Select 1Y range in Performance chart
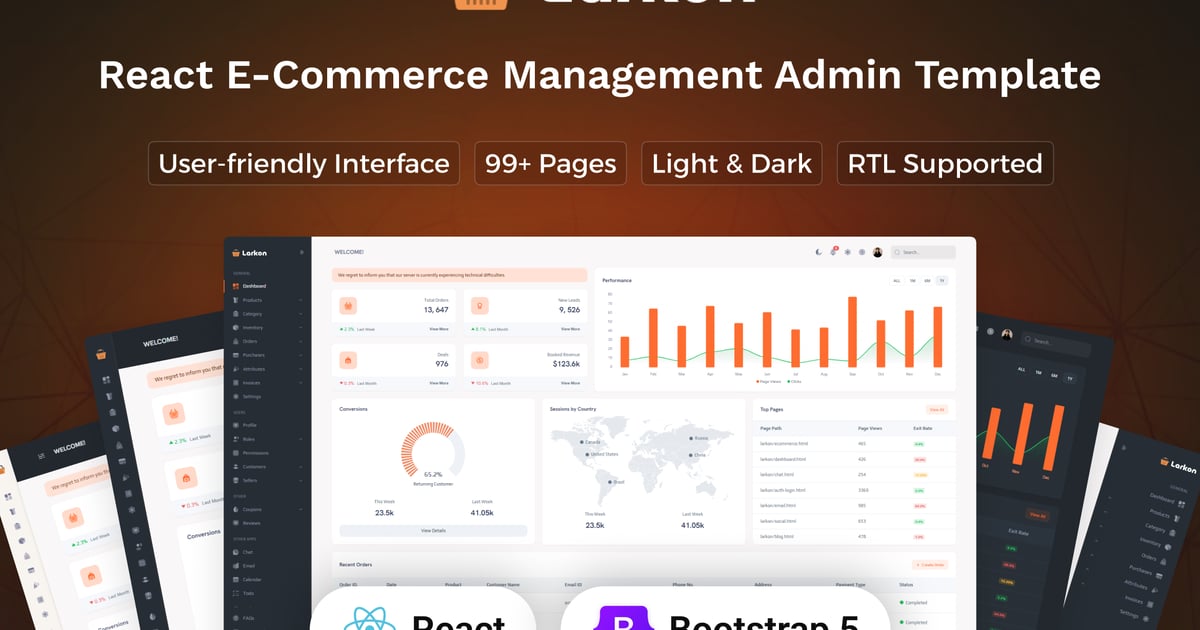This screenshot has height=630, width=1200. (x=942, y=281)
